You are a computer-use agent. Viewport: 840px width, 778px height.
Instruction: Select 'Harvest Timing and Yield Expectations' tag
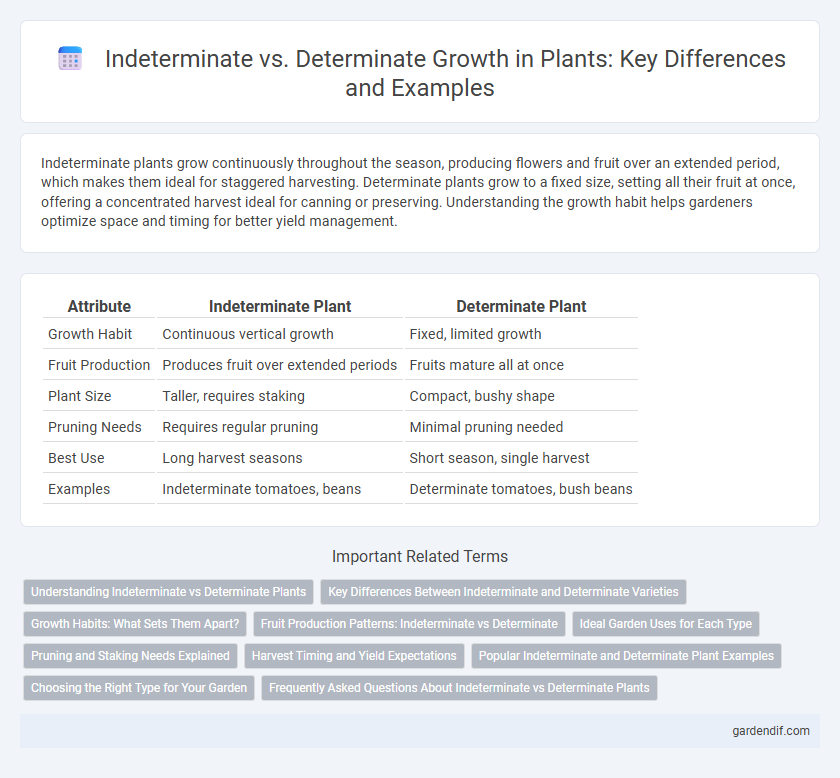pos(354,656)
